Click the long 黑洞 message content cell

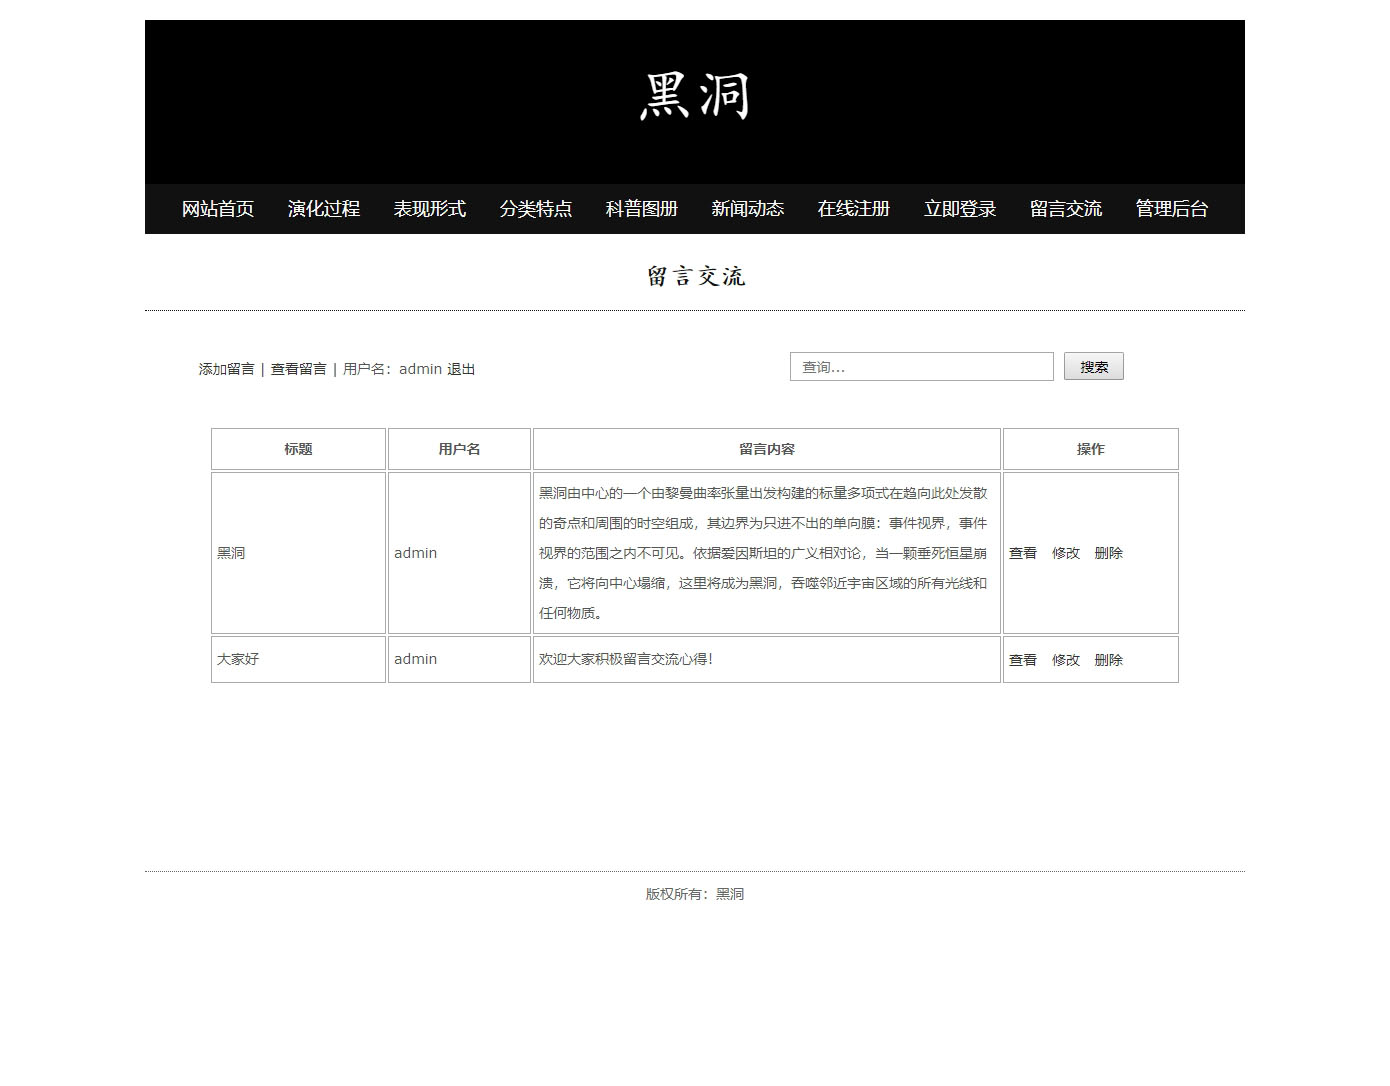pos(767,553)
